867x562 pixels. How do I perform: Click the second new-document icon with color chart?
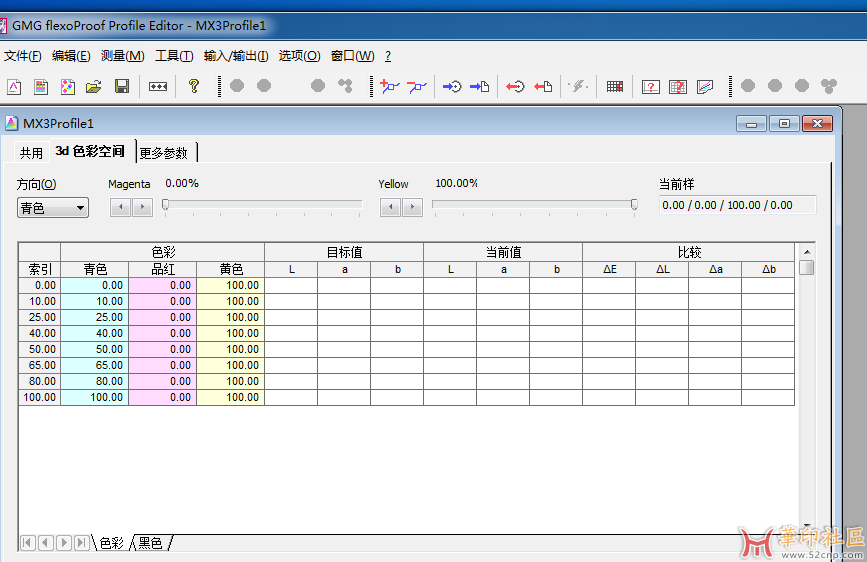(x=41, y=86)
